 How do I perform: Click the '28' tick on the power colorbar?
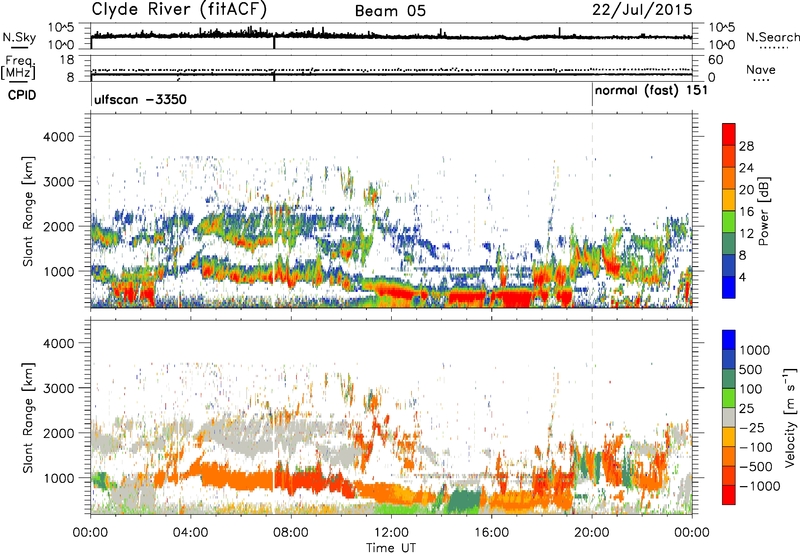point(746,146)
